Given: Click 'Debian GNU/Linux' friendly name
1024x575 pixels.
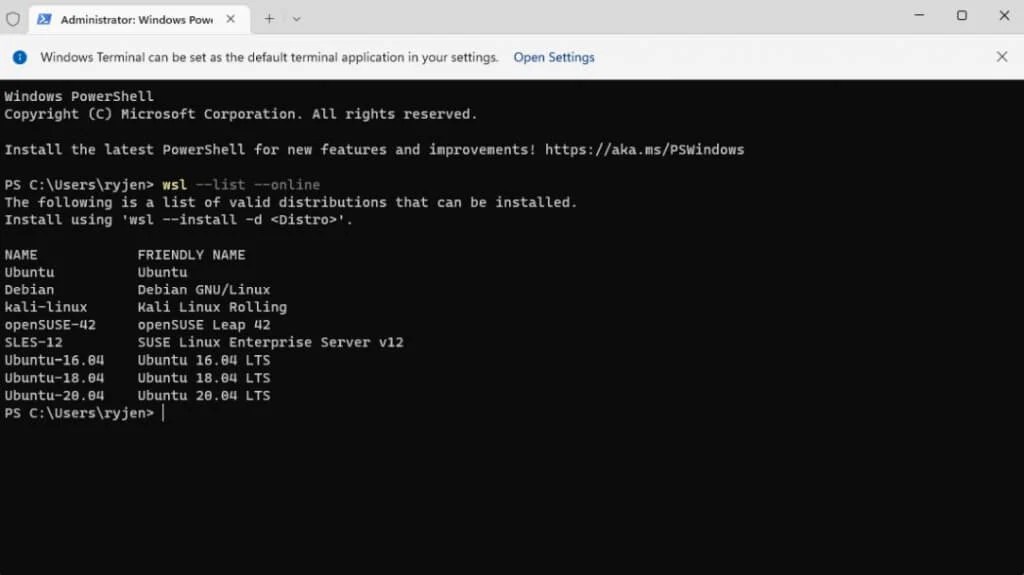Looking at the screenshot, I should click(x=204, y=289).
